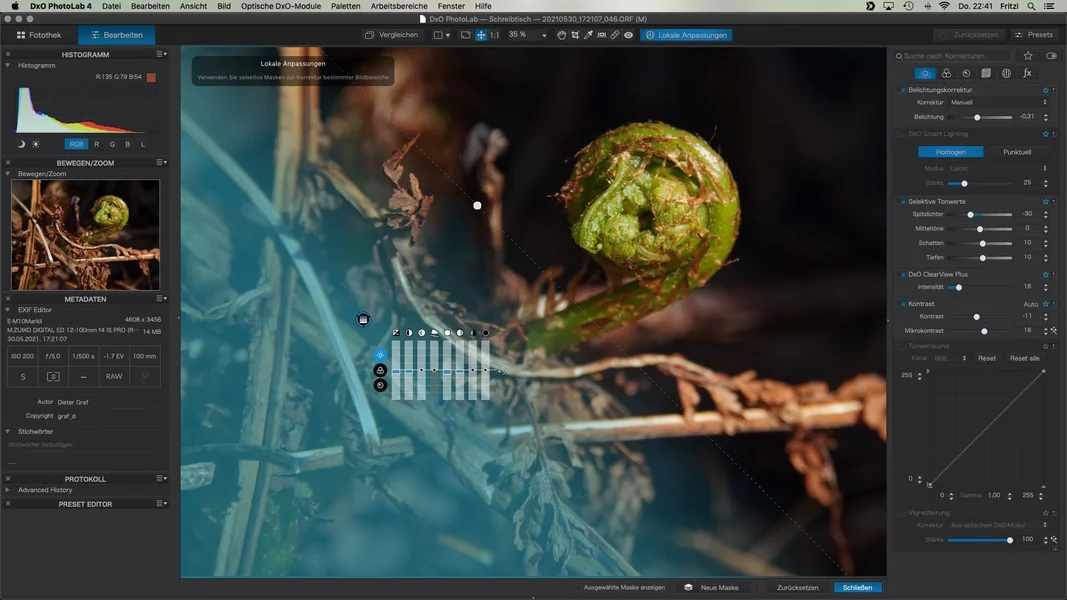Open the Detail corrections tab icon

(966, 73)
